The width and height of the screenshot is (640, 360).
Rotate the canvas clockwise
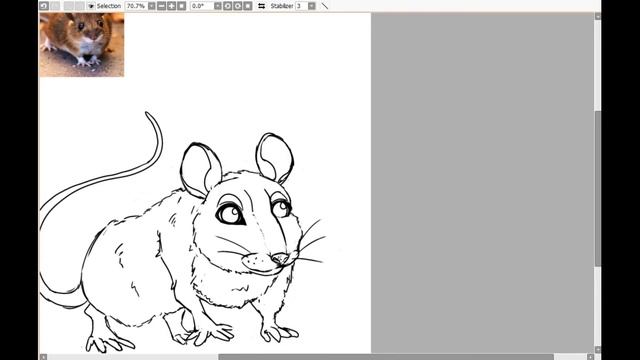click(x=238, y=6)
